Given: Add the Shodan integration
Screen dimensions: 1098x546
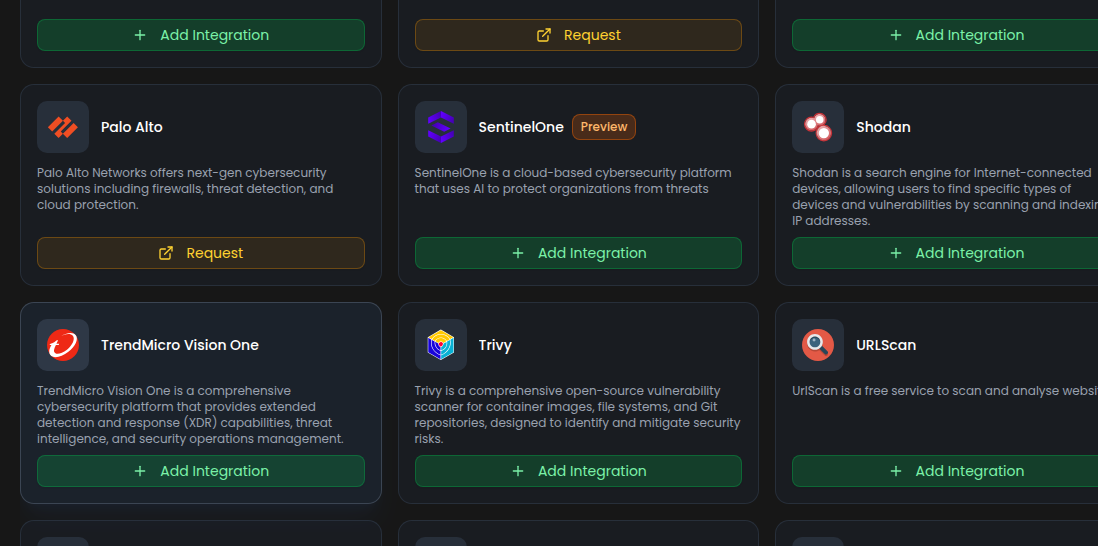Looking at the screenshot, I should click(x=945, y=253).
